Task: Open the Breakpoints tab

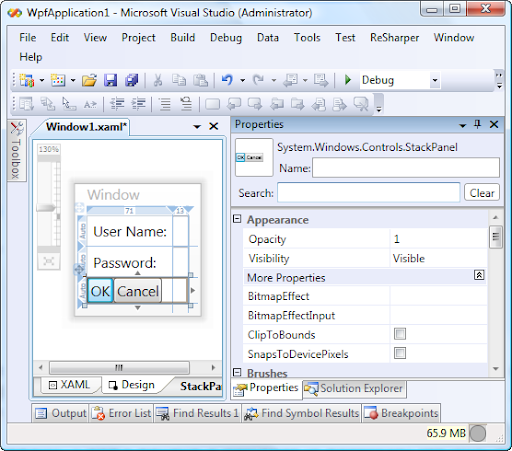Action: pos(401,413)
